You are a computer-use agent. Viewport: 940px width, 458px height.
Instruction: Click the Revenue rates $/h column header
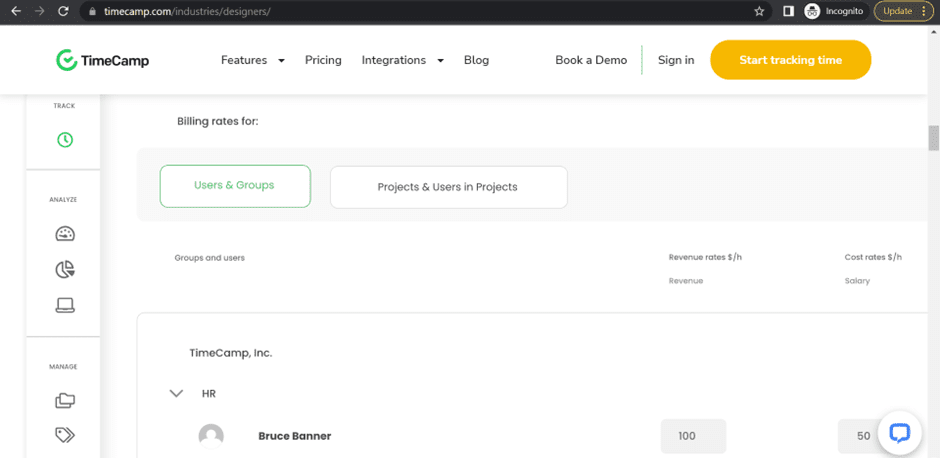click(706, 257)
